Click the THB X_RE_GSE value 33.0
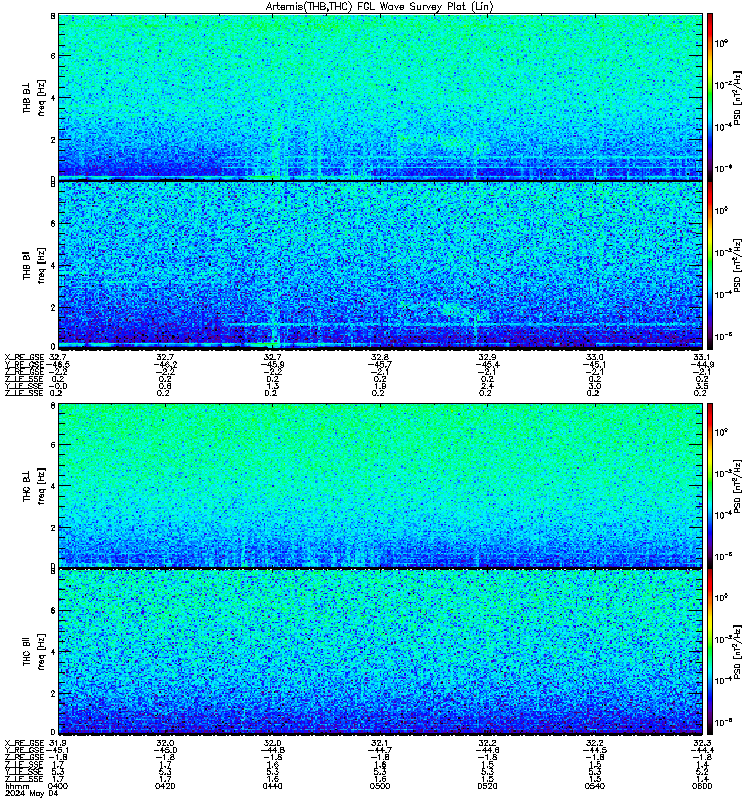Image resolution: width=750 pixels, height=800 pixels. [x=594, y=357]
